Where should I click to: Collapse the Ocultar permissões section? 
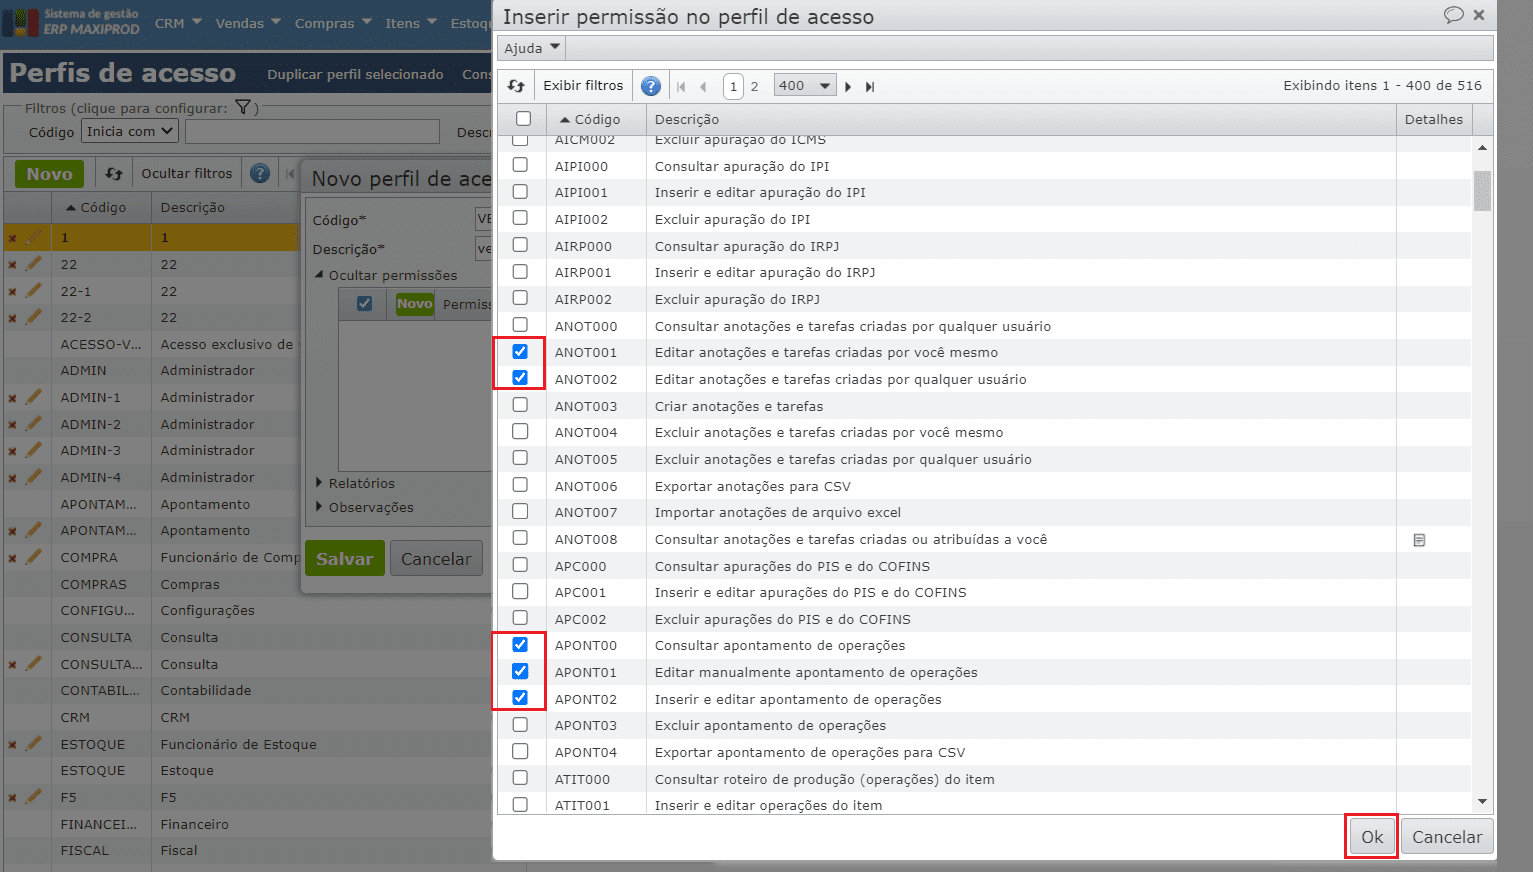click(386, 275)
